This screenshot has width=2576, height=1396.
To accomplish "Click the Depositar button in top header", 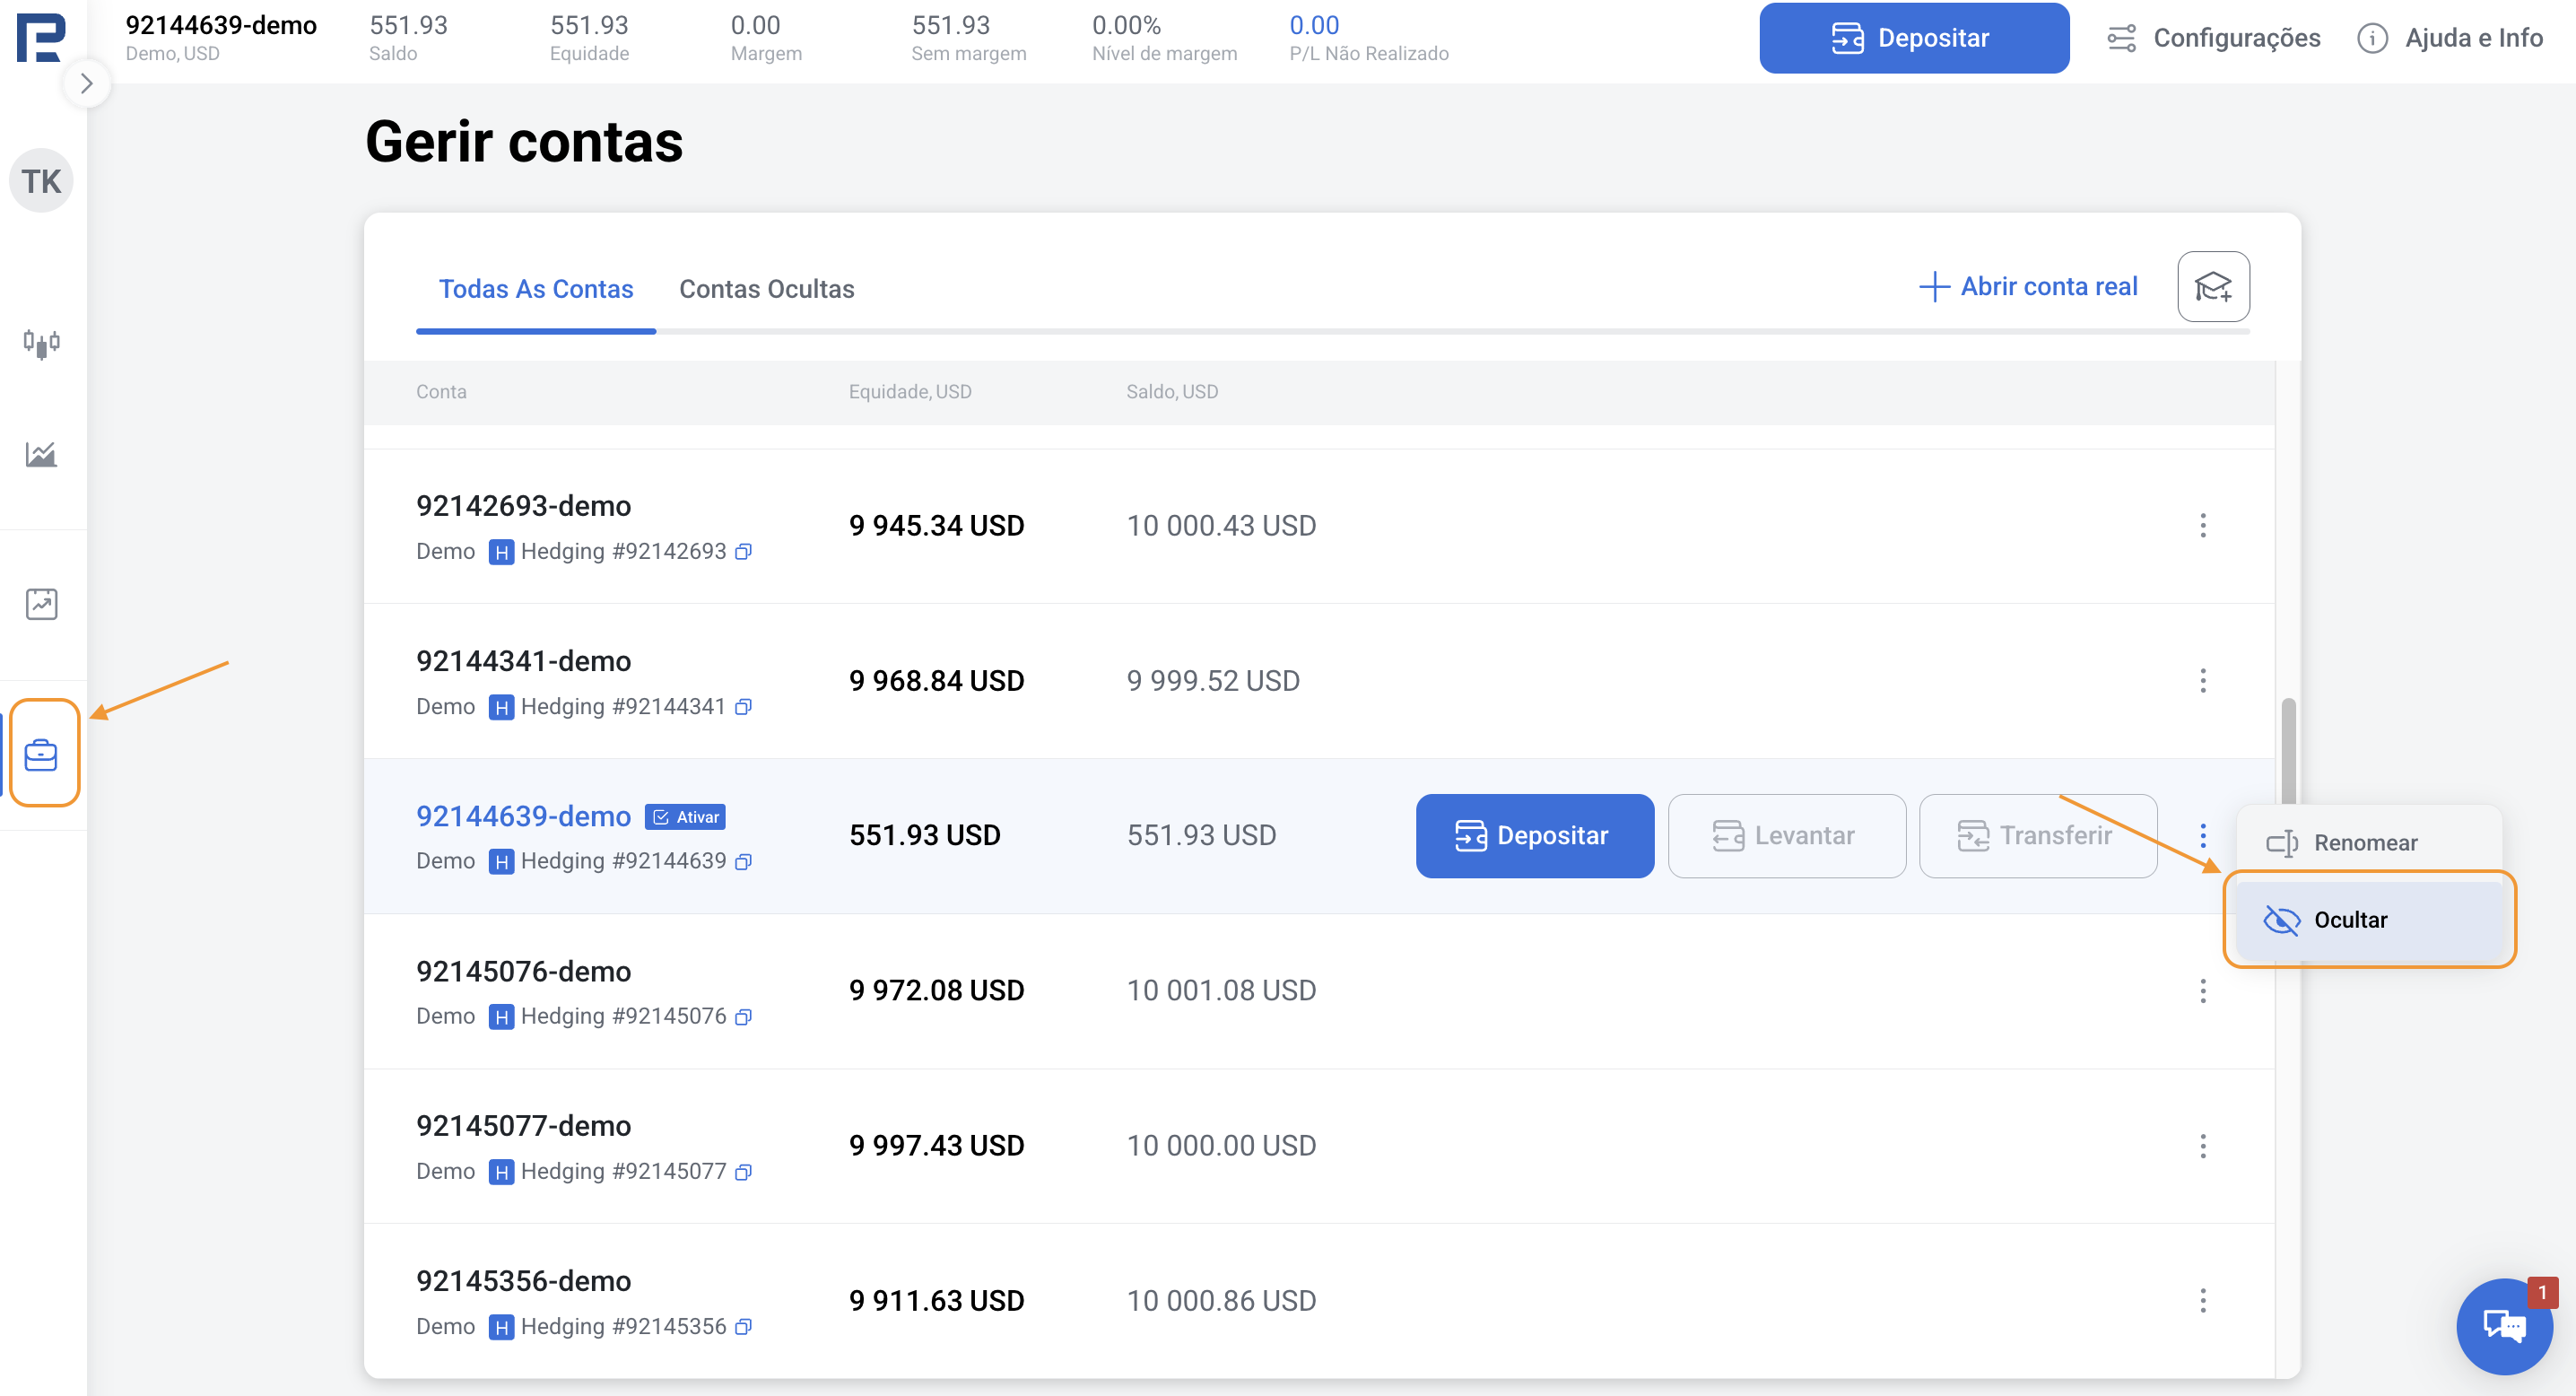I will pos(1913,38).
